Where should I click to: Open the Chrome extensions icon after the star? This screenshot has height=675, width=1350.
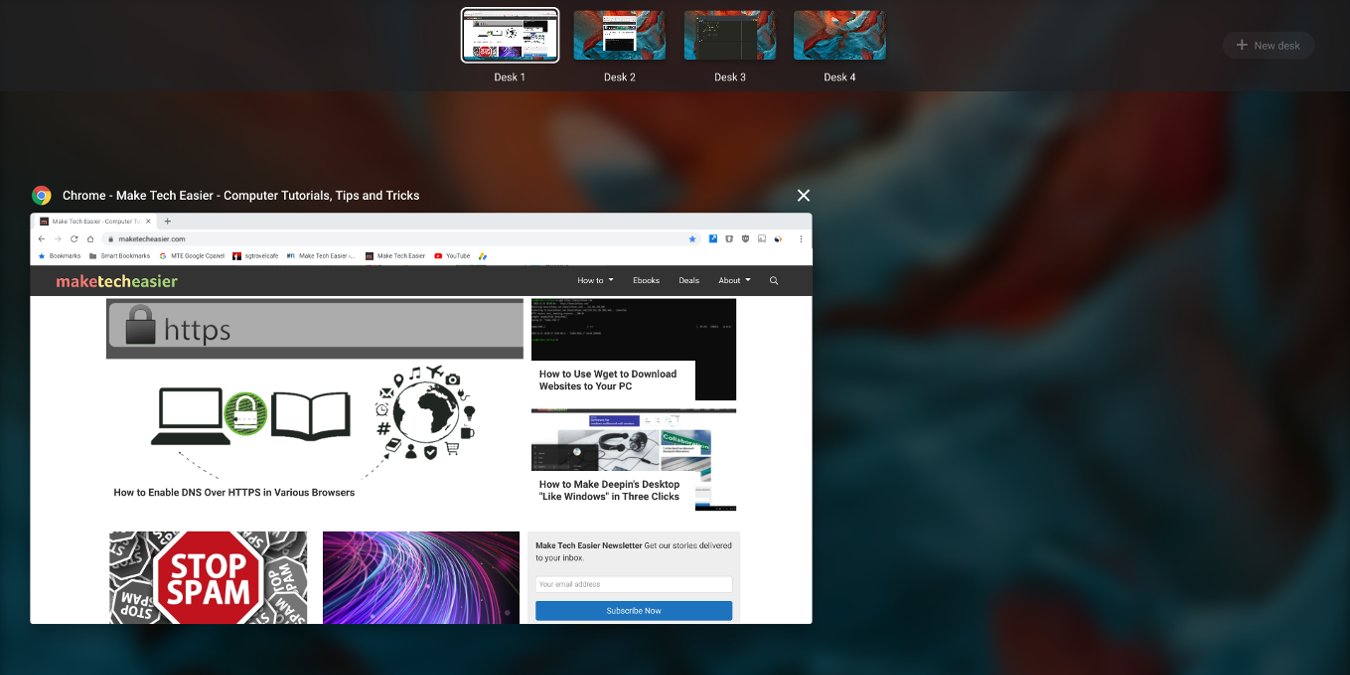point(712,238)
